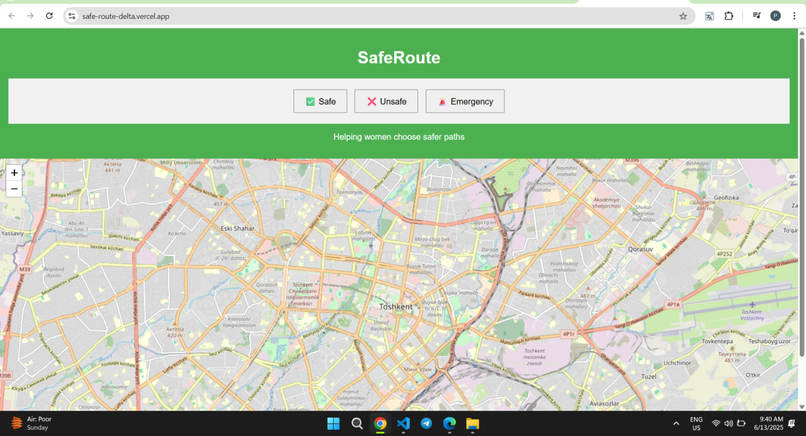Focus the address bar URL
Viewport: 806px width, 436px height.
(126, 16)
